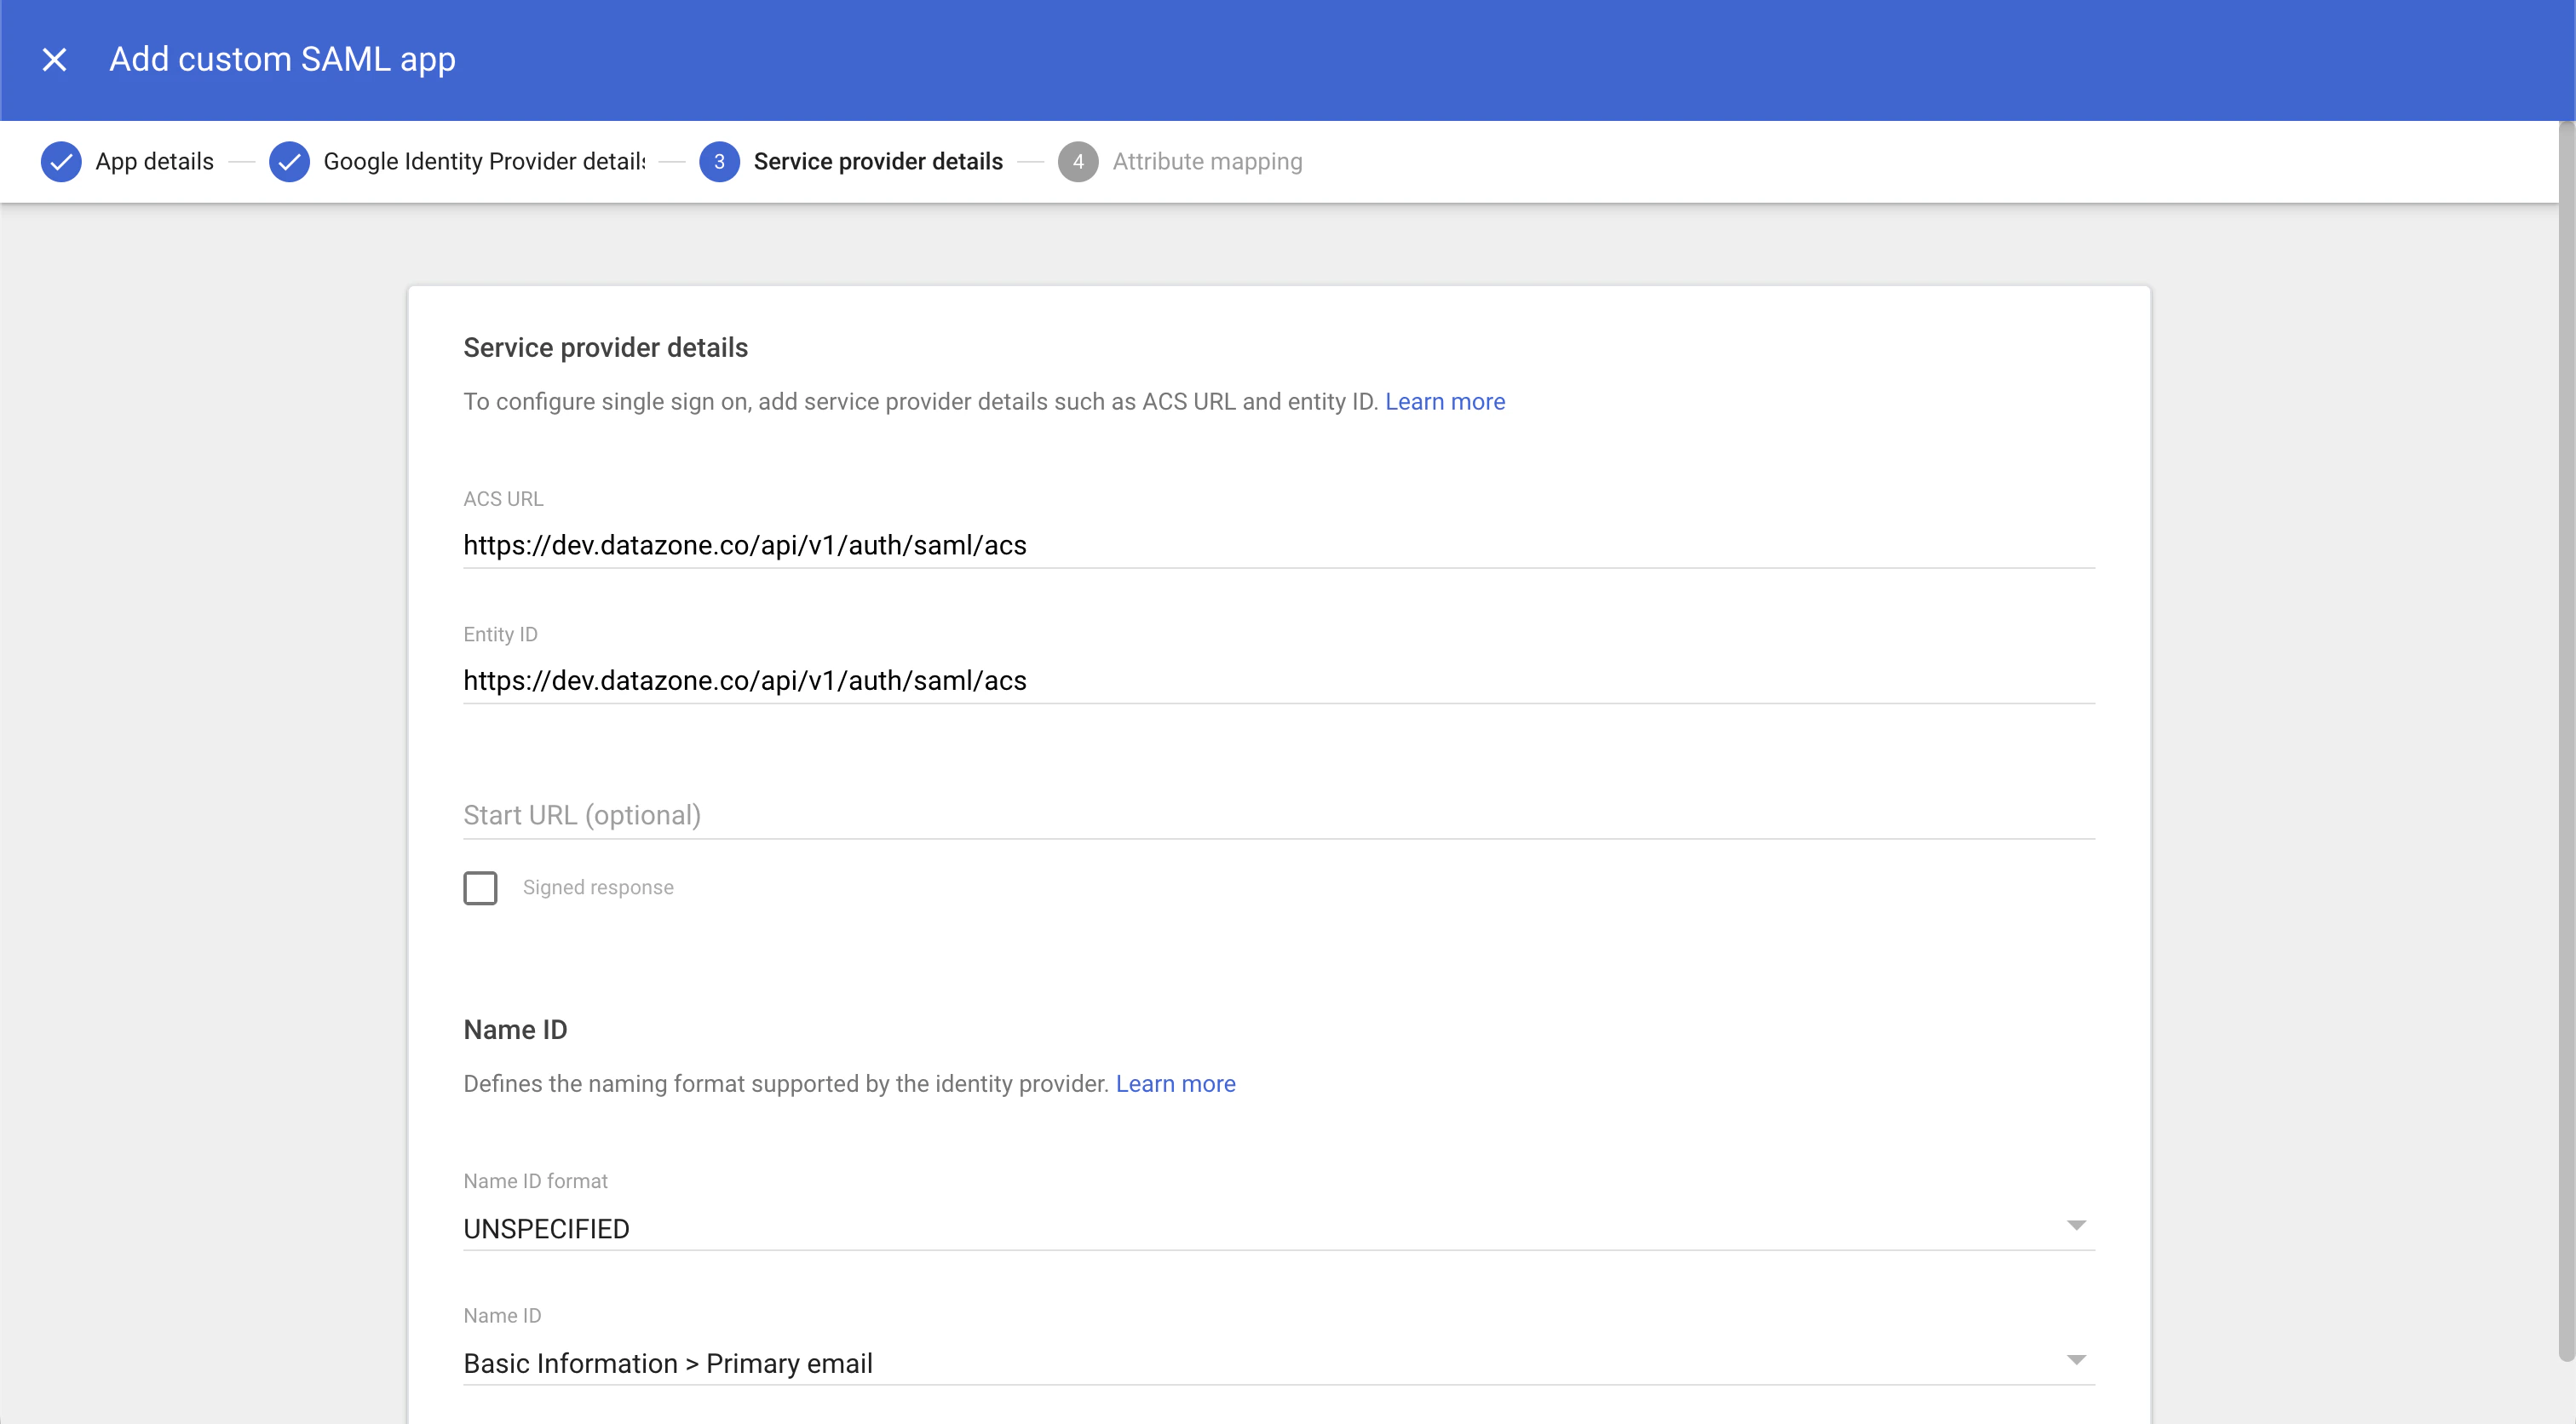Click the step 4 numbered circle icon
The image size is (2576, 1424).
click(1079, 161)
